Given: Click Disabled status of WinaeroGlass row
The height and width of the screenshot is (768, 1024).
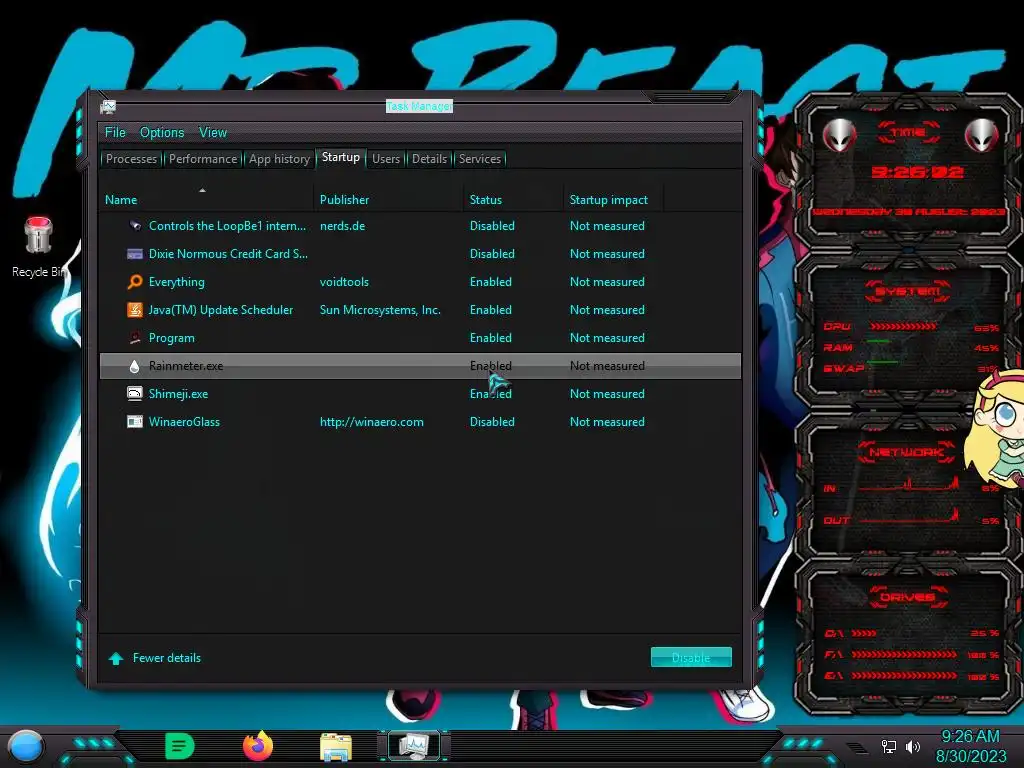Looking at the screenshot, I should coord(492,422).
